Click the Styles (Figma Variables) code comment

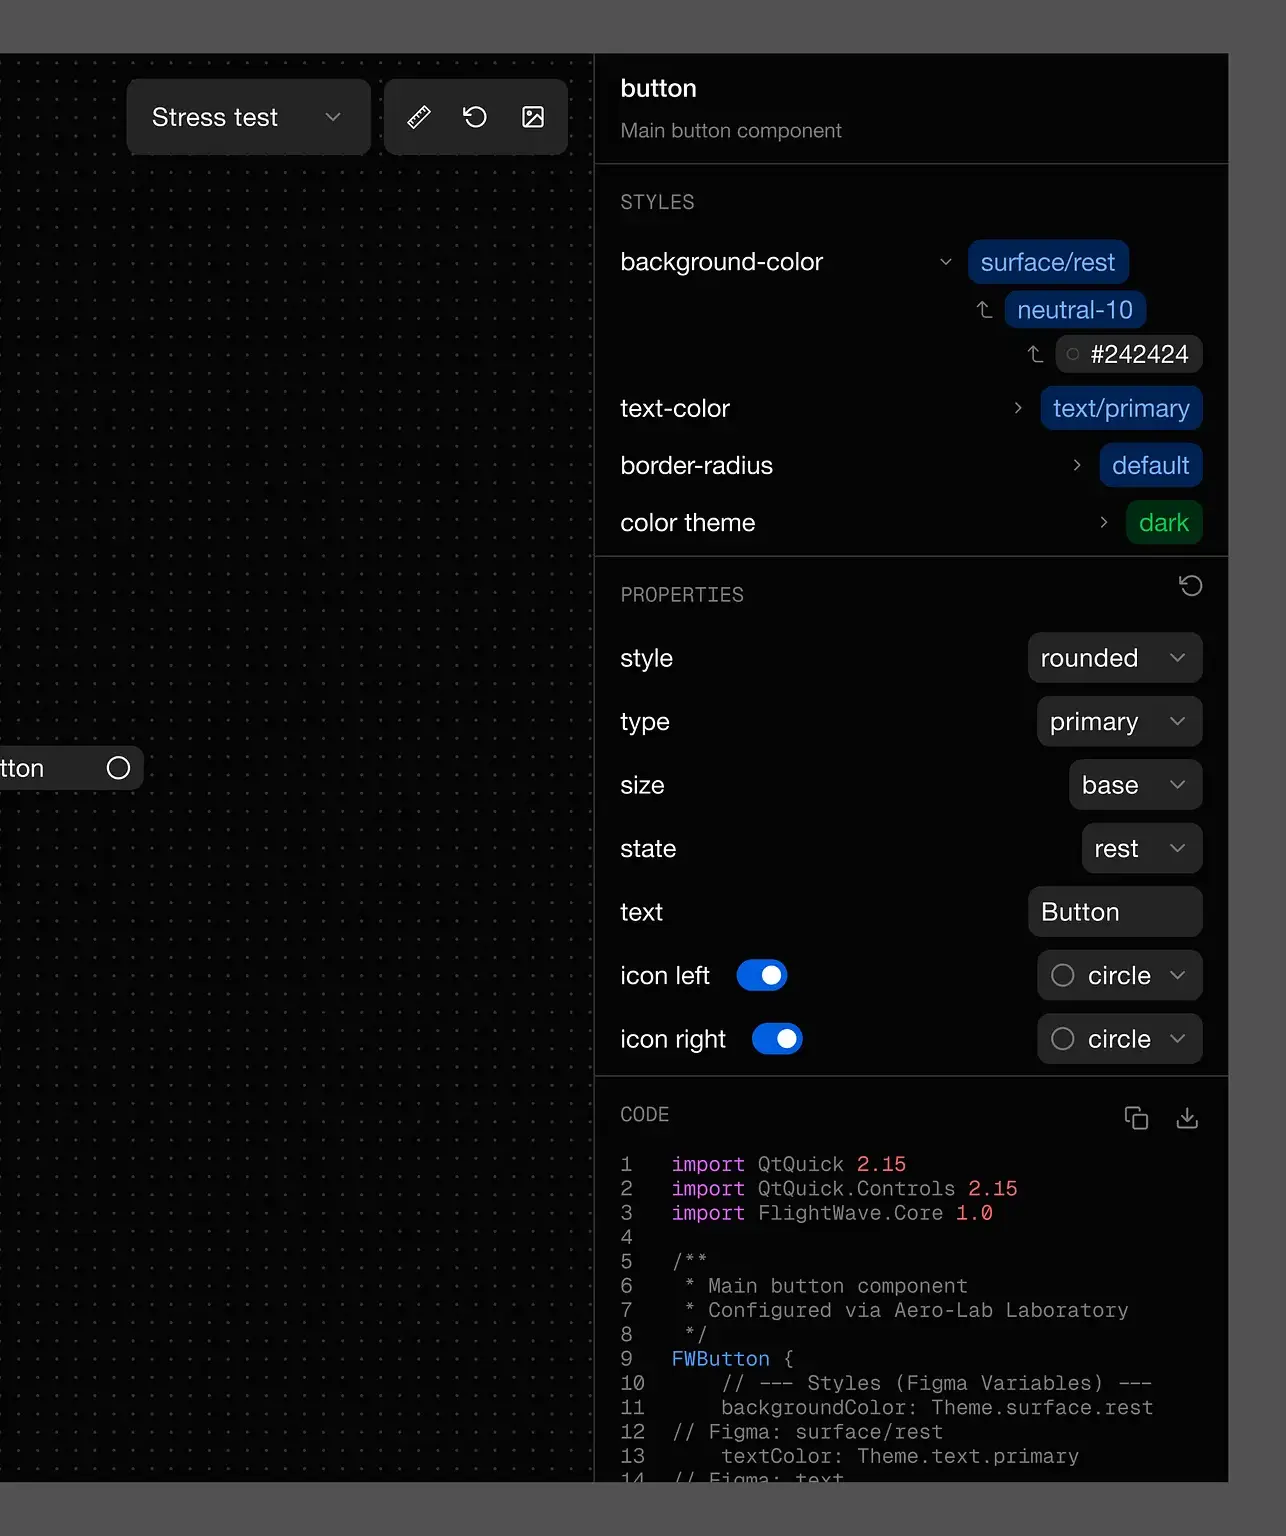(936, 1383)
